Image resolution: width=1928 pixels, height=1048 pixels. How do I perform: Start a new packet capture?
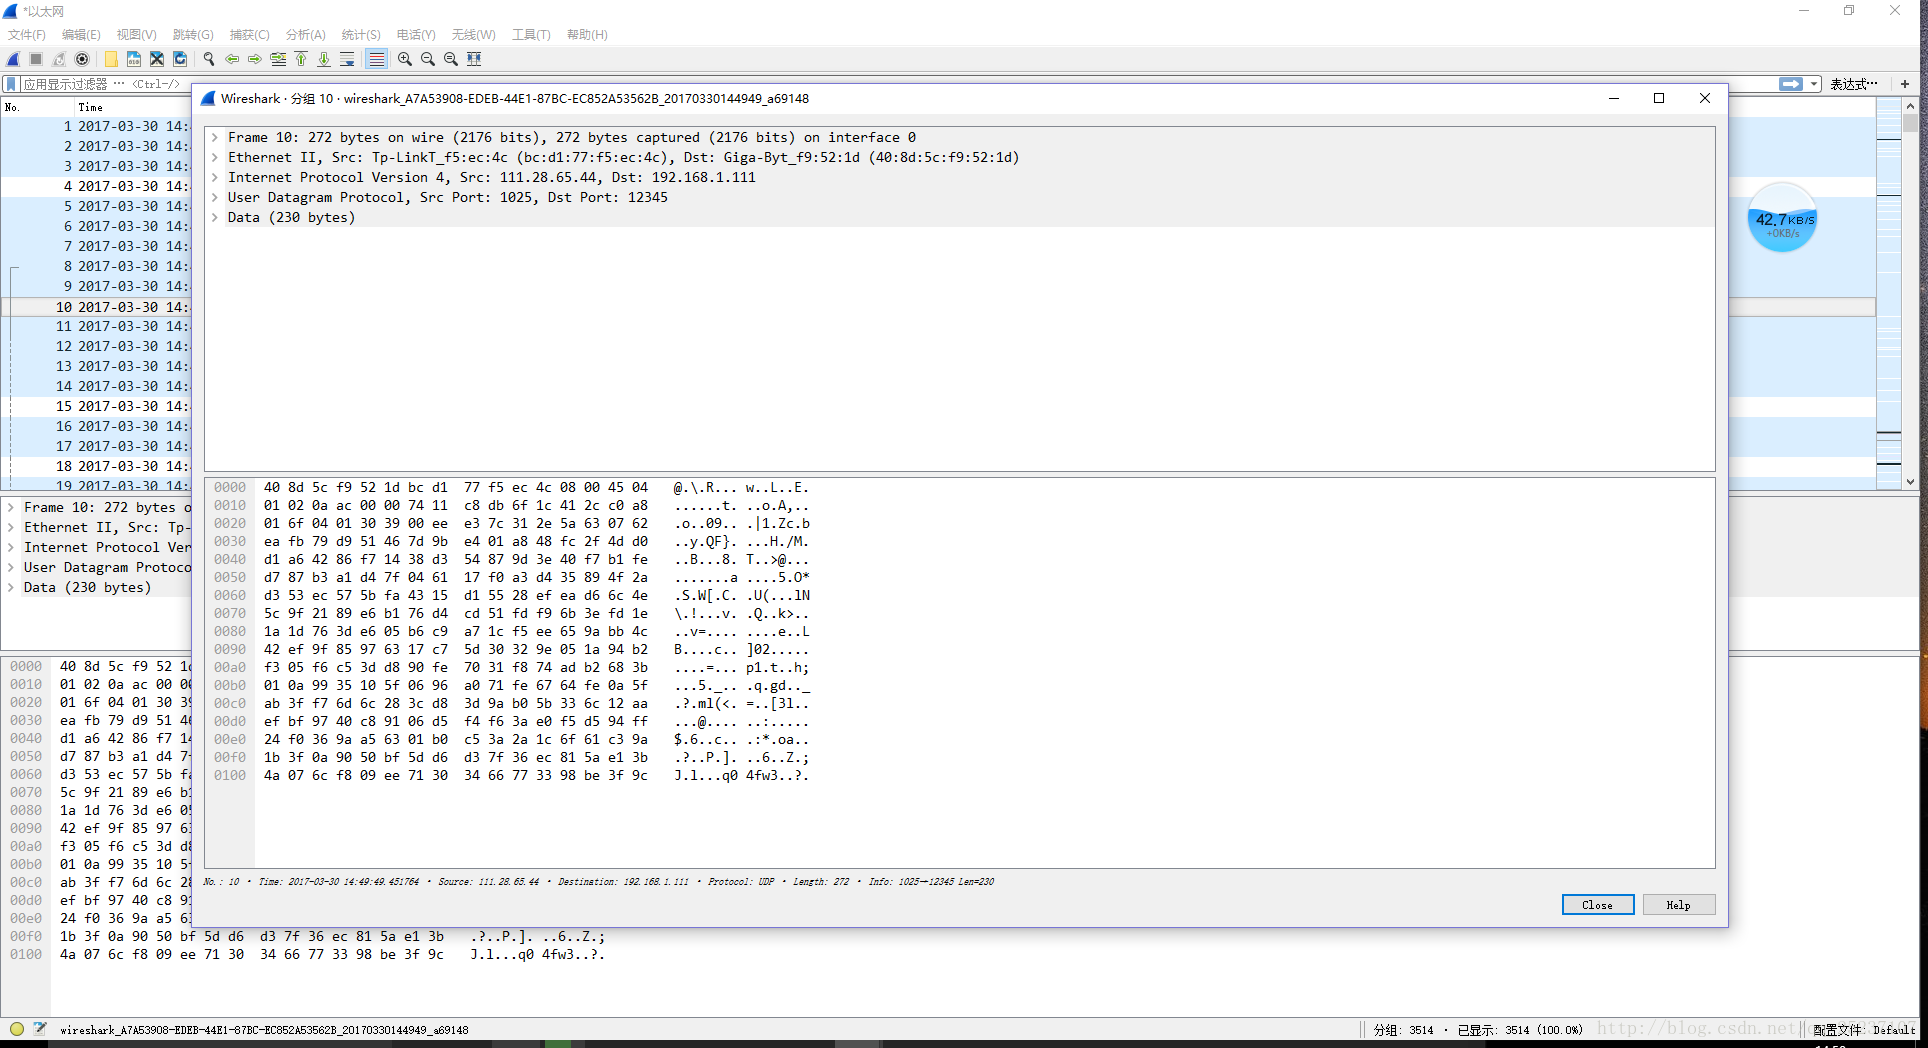(x=14, y=59)
